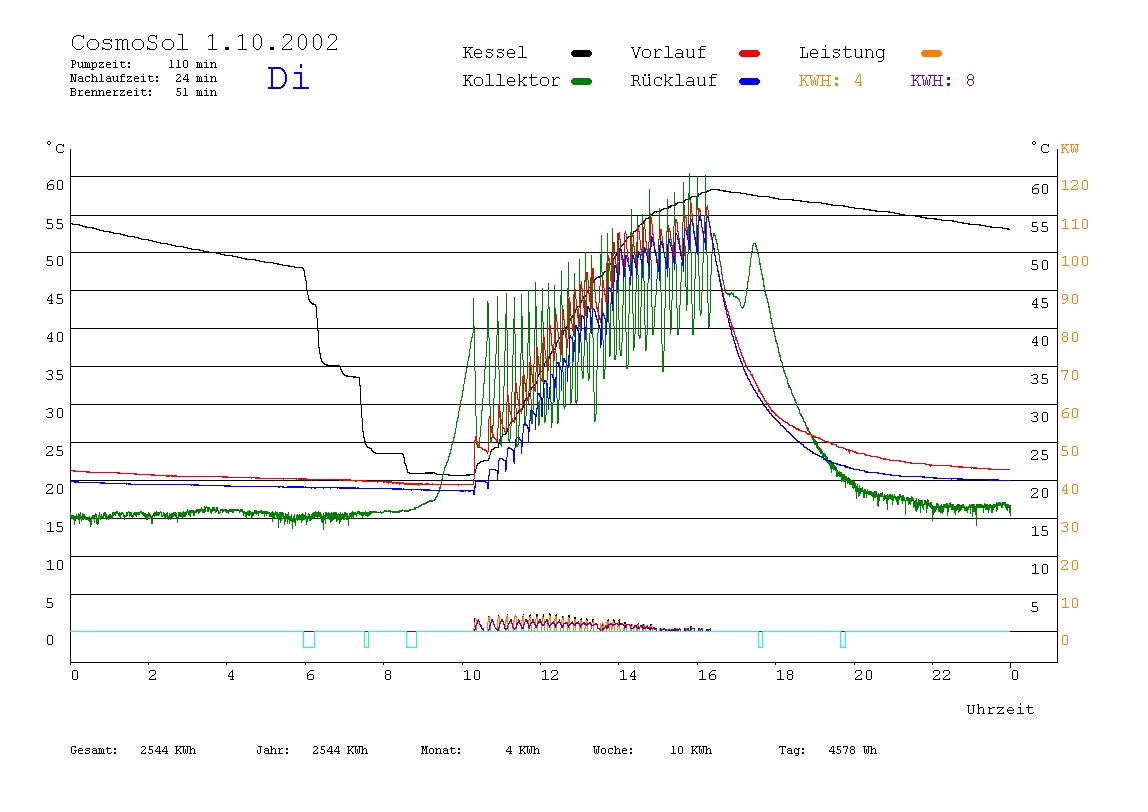The width and height of the screenshot is (1148, 812).
Task: Click the 'Nachlaufzeit:' label
Action: point(114,78)
